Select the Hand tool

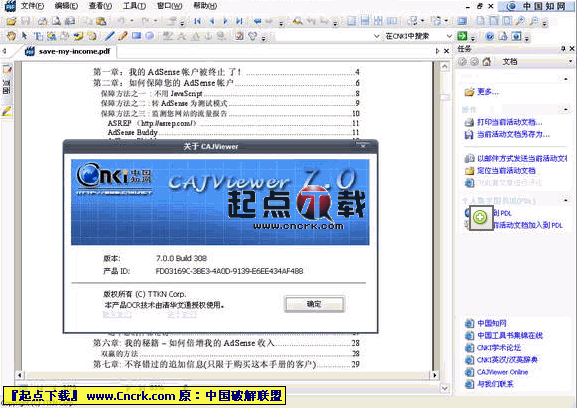[x=11, y=36]
